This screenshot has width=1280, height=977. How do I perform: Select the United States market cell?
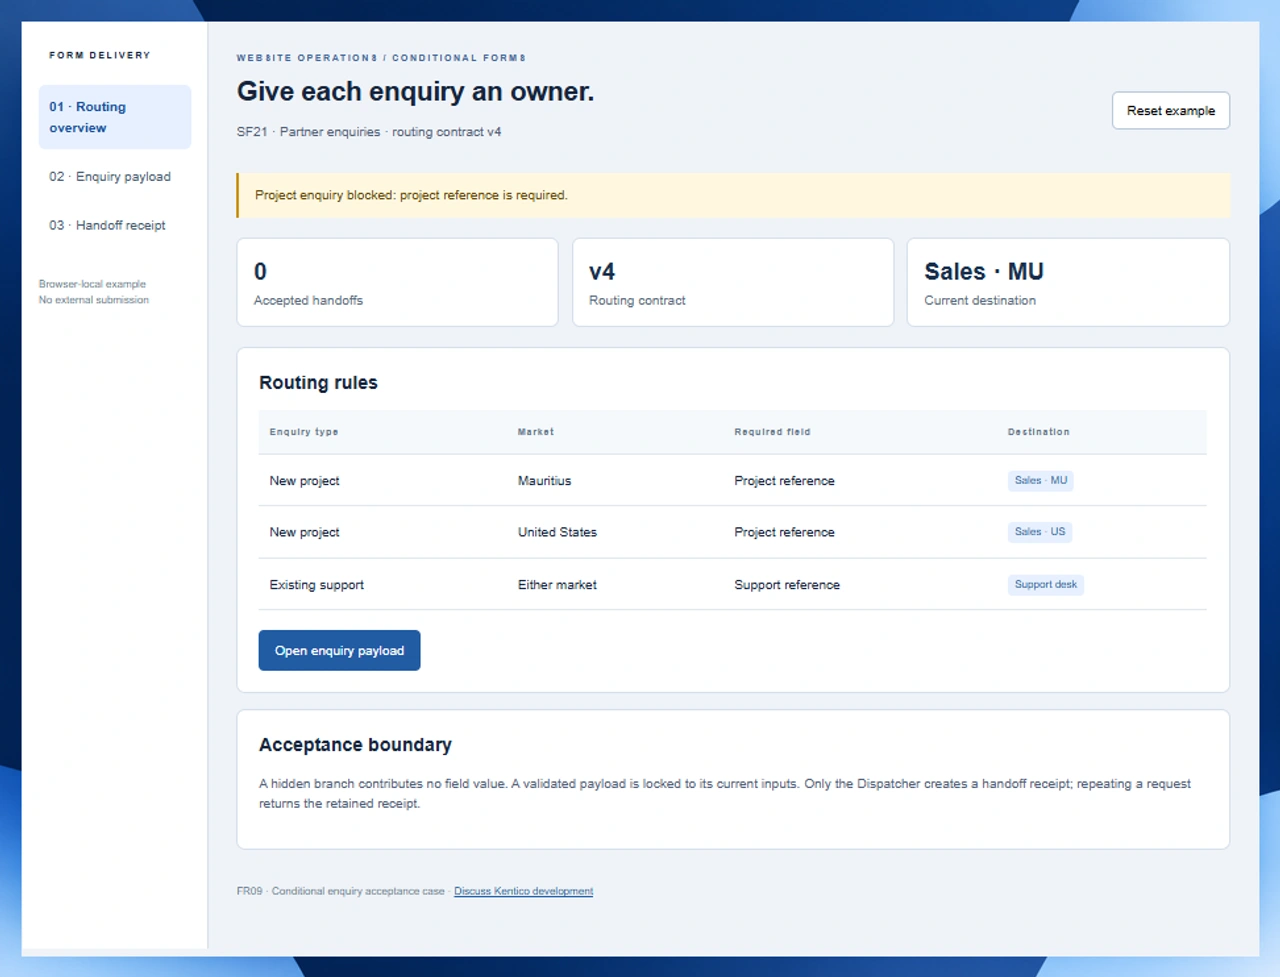point(557,533)
